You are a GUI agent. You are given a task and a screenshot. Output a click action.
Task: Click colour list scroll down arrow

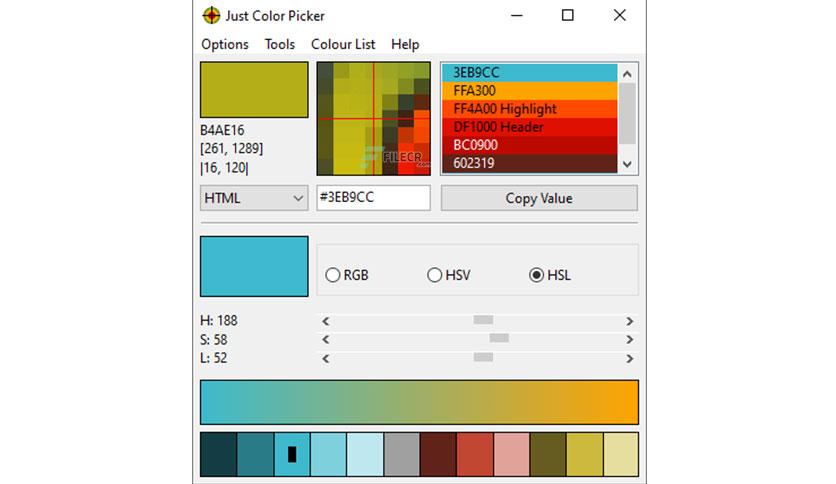tap(627, 164)
